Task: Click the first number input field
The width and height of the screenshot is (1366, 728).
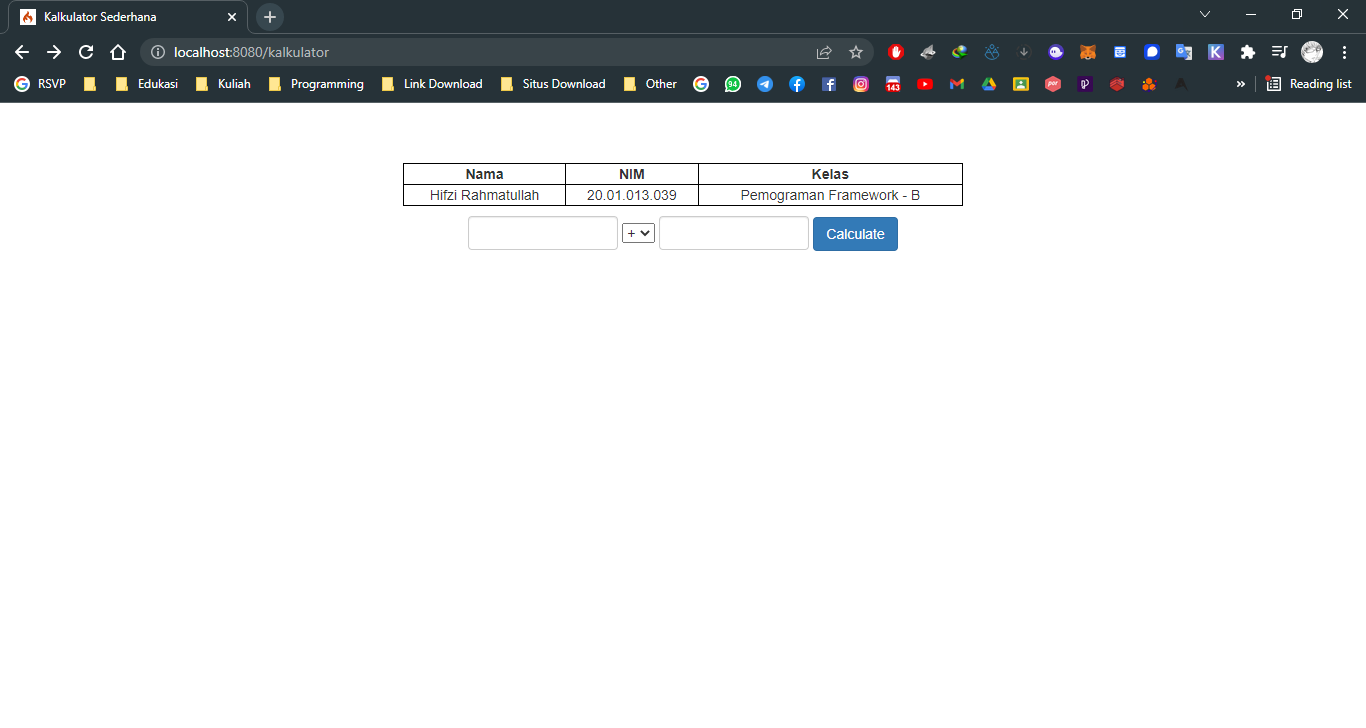Action: (x=542, y=232)
